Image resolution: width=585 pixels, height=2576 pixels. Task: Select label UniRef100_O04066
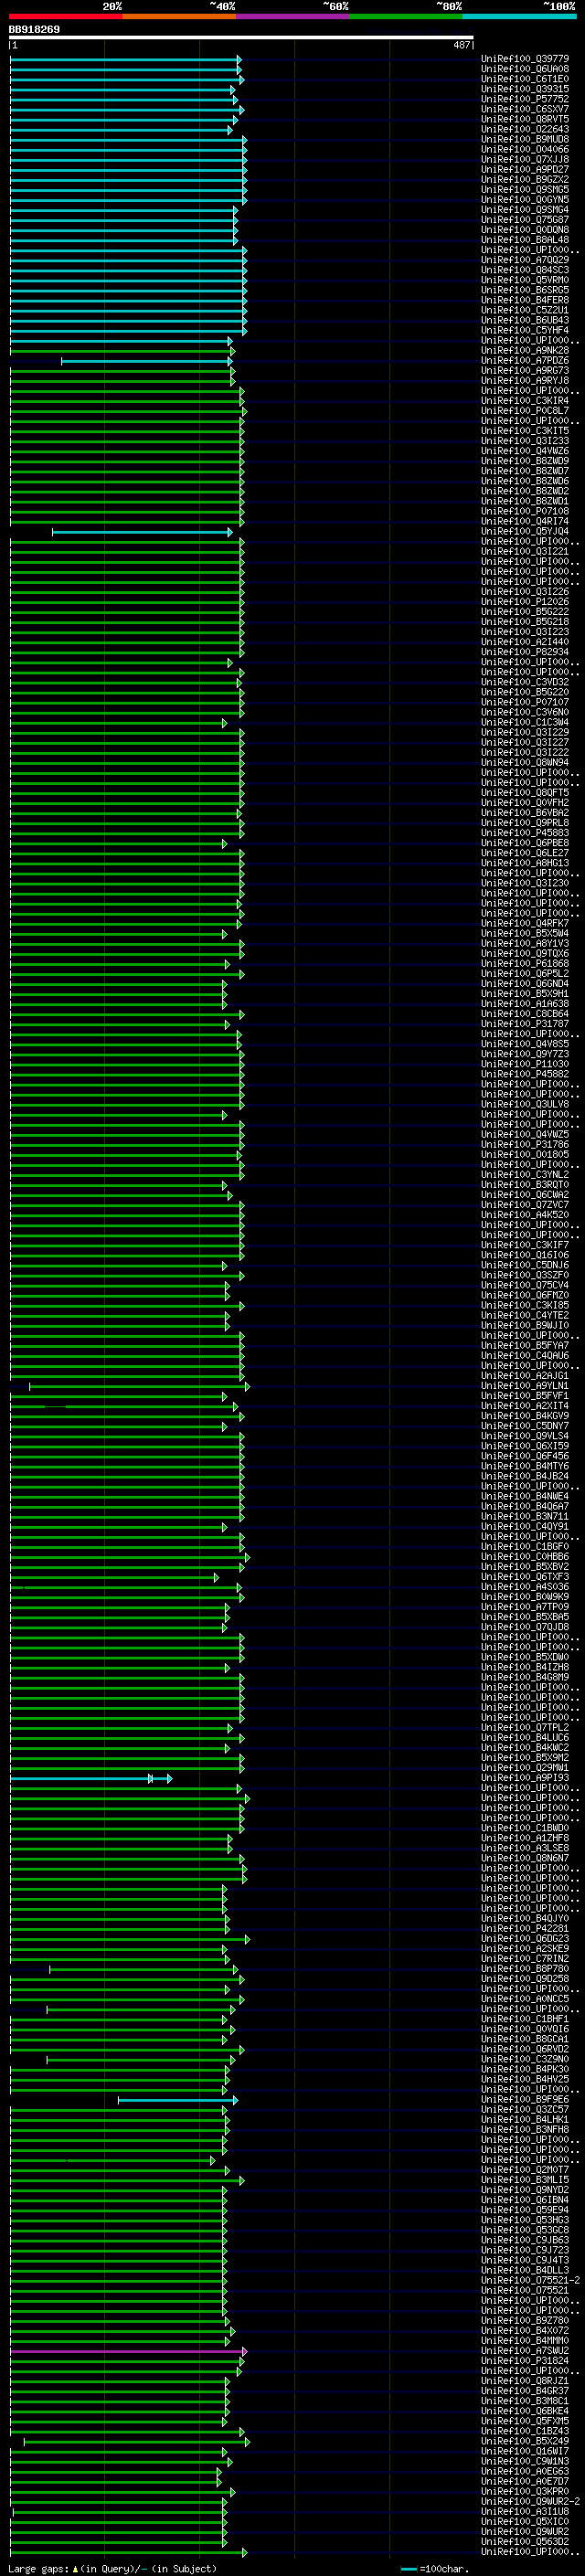coord(525,149)
